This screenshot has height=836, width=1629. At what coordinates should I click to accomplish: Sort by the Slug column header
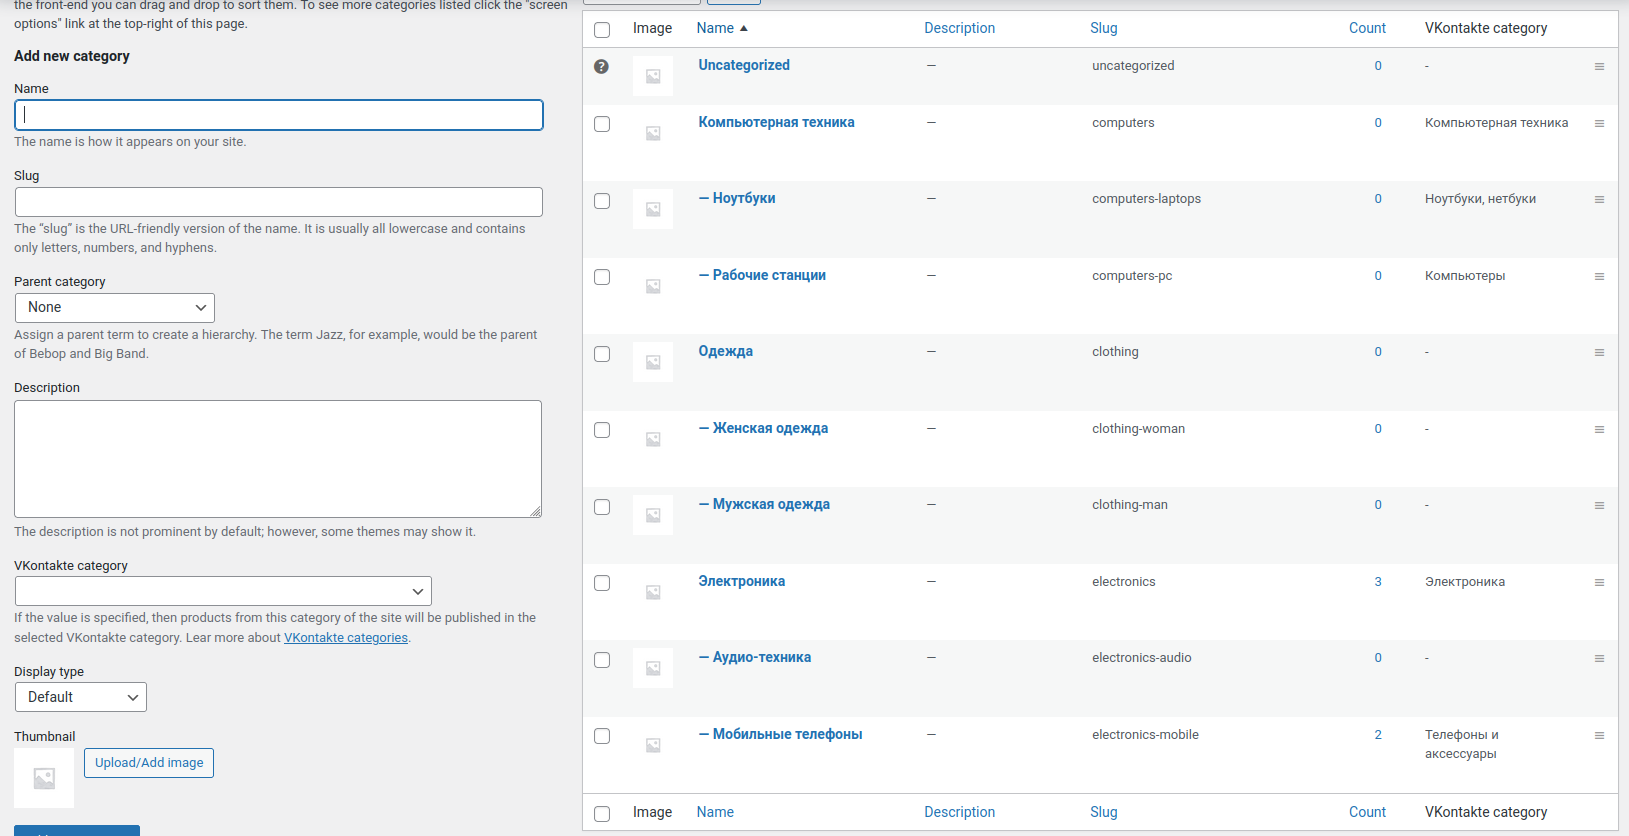(1104, 28)
